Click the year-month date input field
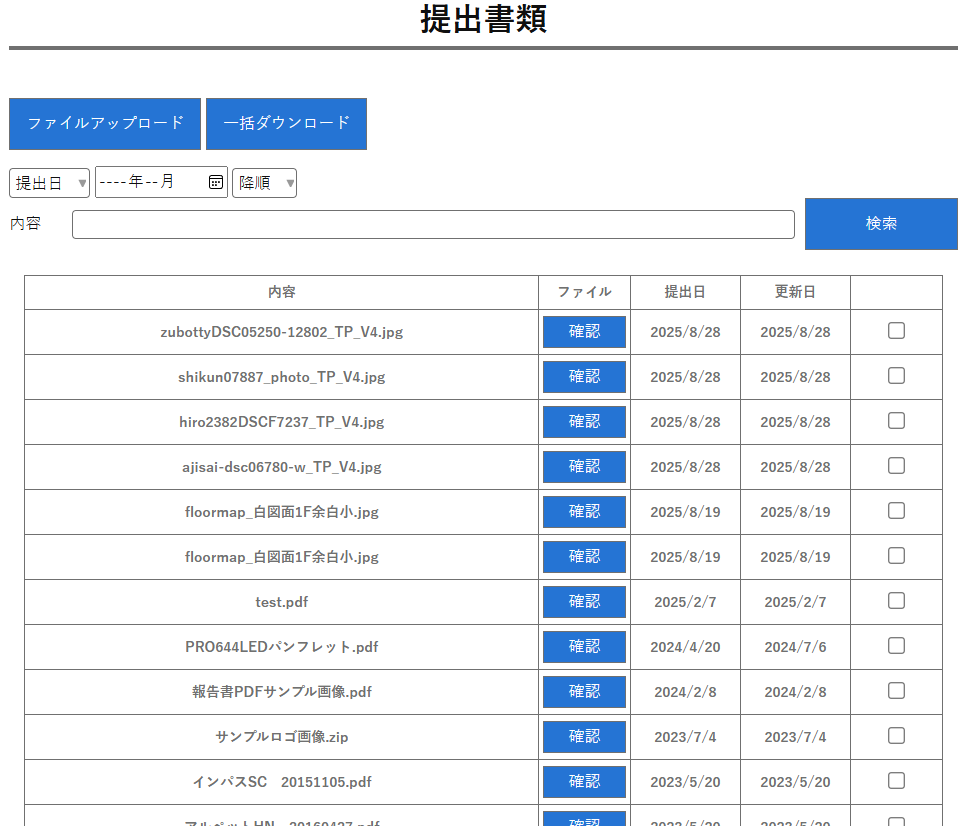The width and height of the screenshot is (961, 826). tap(150, 182)
